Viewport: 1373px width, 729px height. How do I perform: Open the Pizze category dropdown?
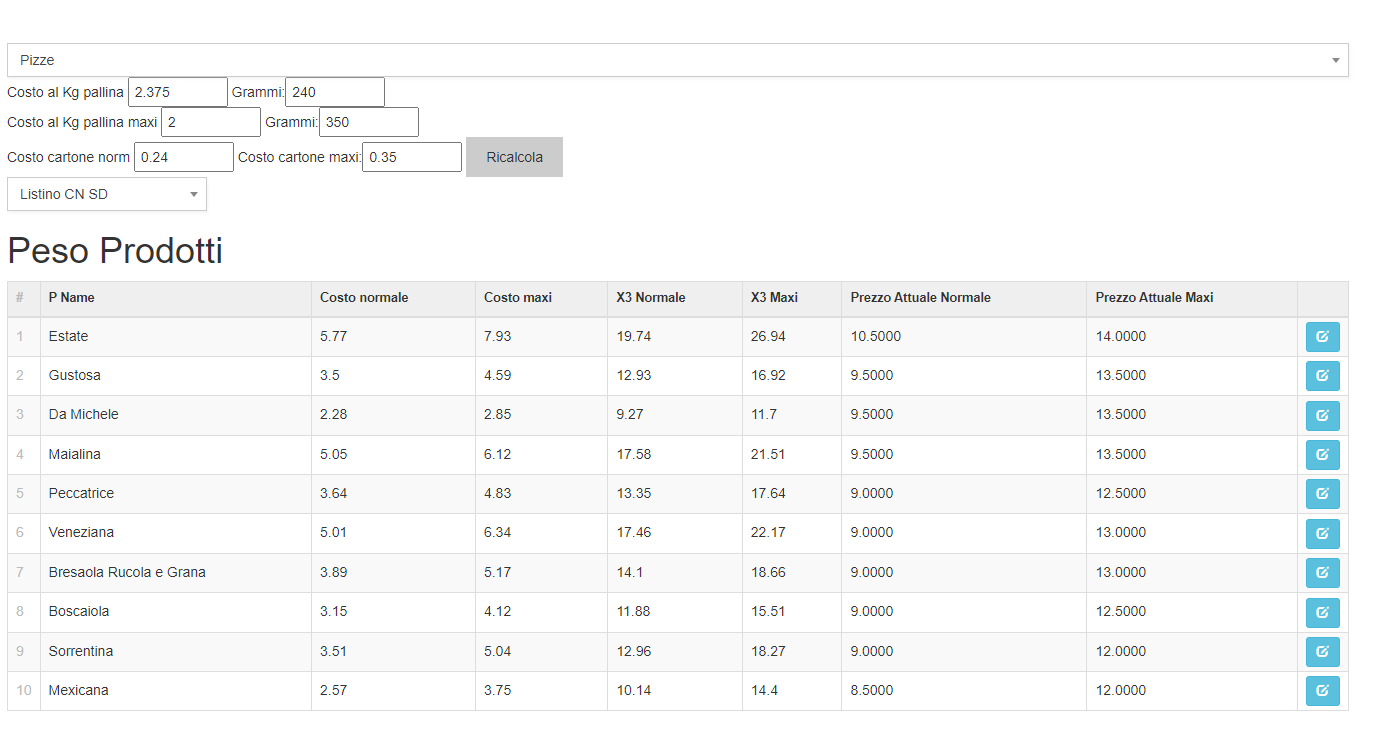[677, 60]
